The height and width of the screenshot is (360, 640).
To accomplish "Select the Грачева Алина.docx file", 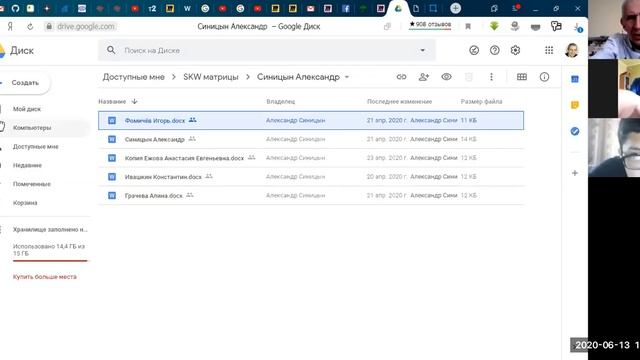I will pos(311,196).
